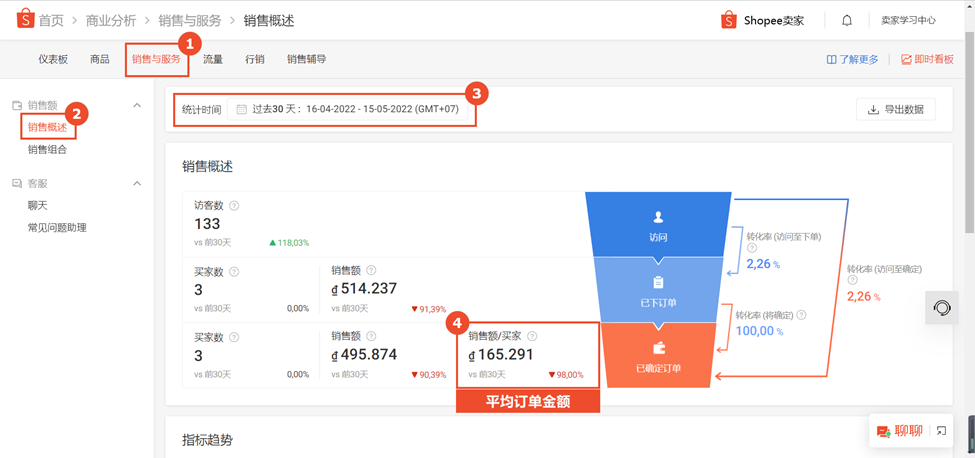Collapse the 客服 sidebar section

pyautogui.click(x=137, y=184)
